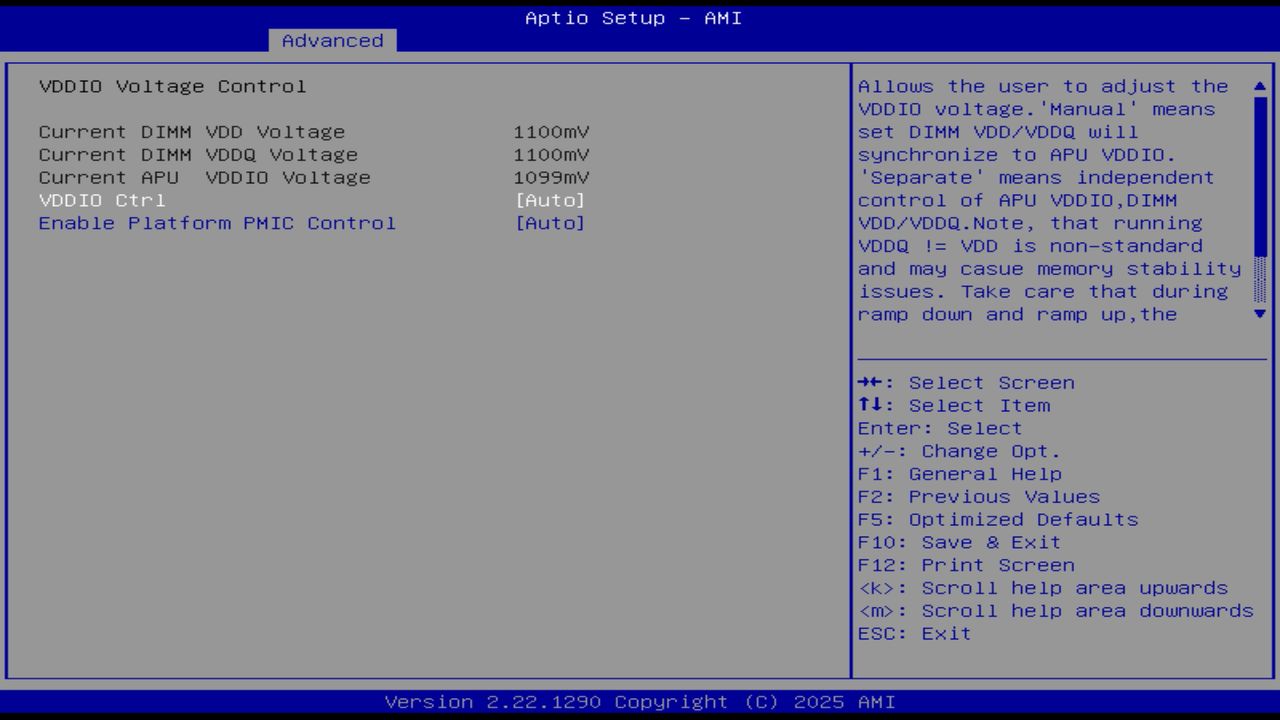Click the scroll-down arrow in the help area

tap(1259, 313)
